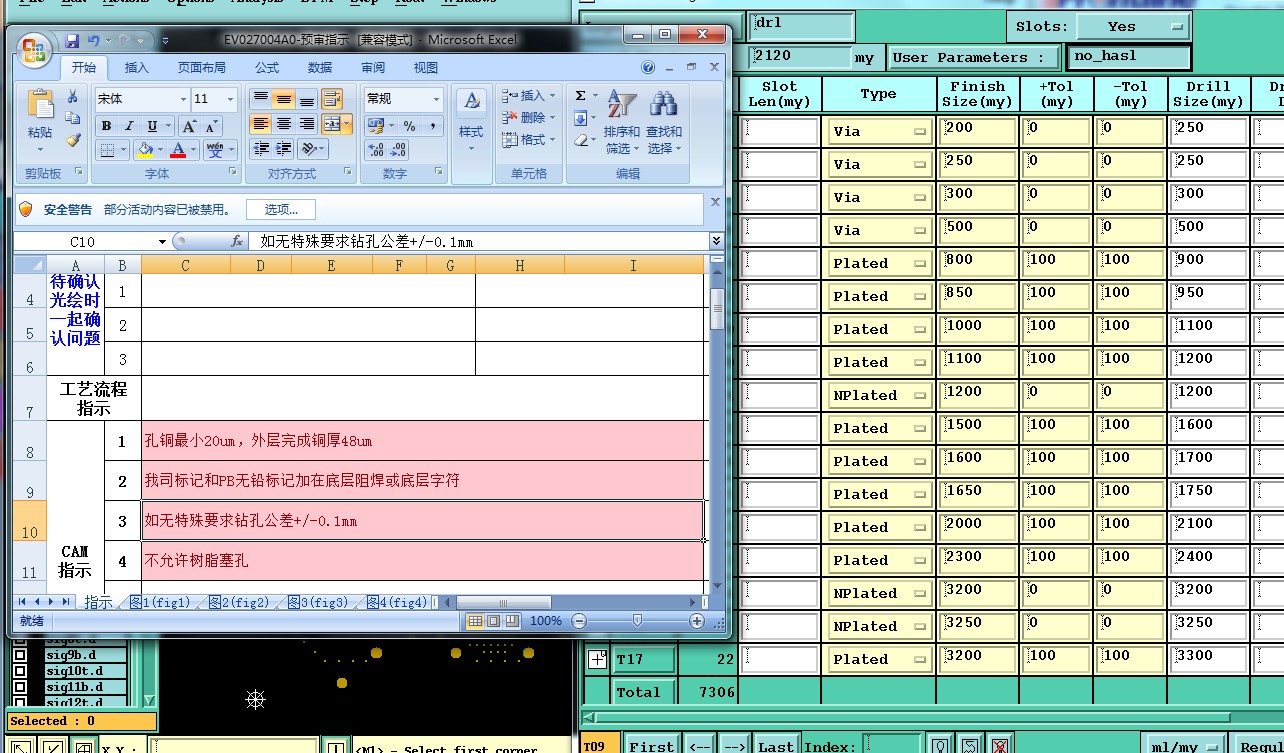Screen dimensions: 1284x753
Task: Open font name dropdown showing 宋体
Action: pos(183,100)
